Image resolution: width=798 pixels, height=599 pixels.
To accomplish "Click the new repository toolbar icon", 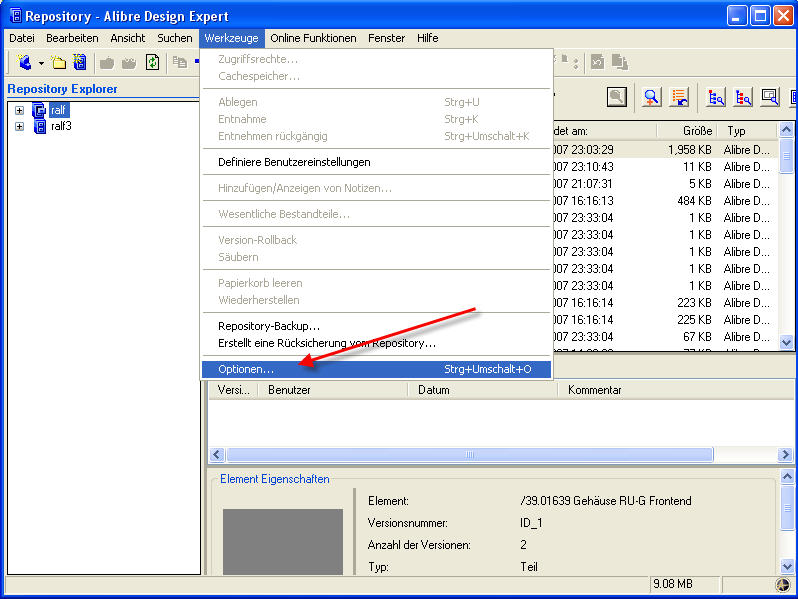I will coord(80,63).
